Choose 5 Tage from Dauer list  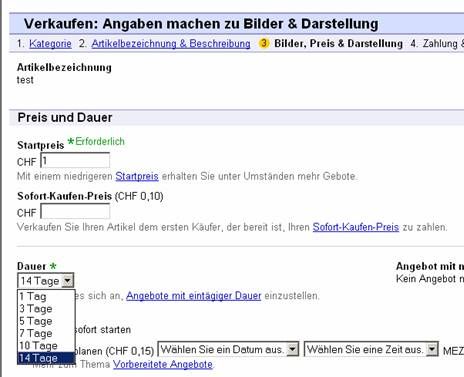point(46,321)
